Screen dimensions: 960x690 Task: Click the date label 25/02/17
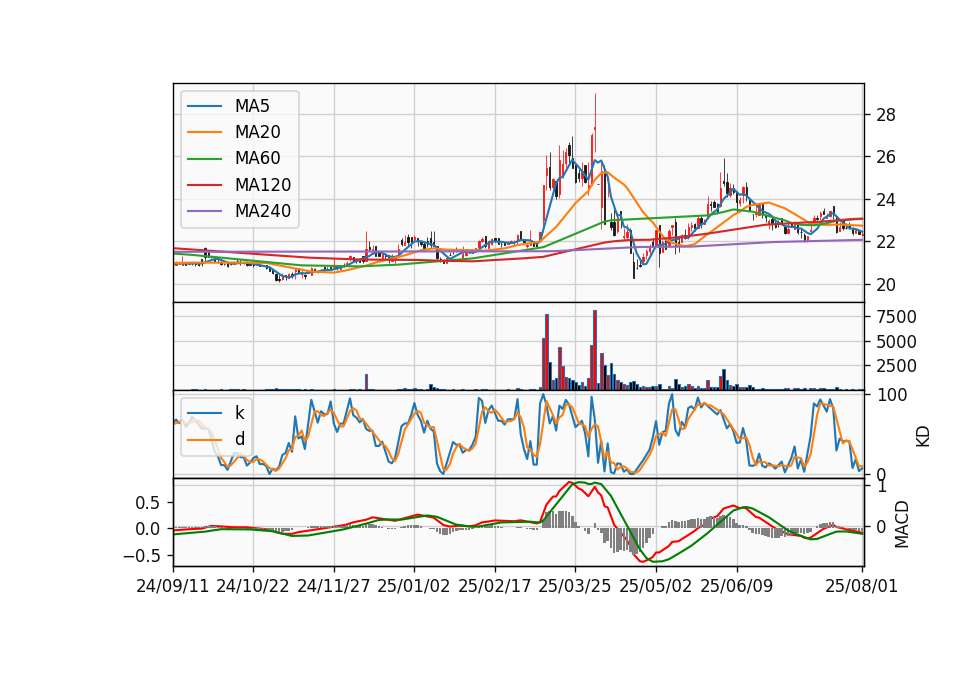coord(495,586)
